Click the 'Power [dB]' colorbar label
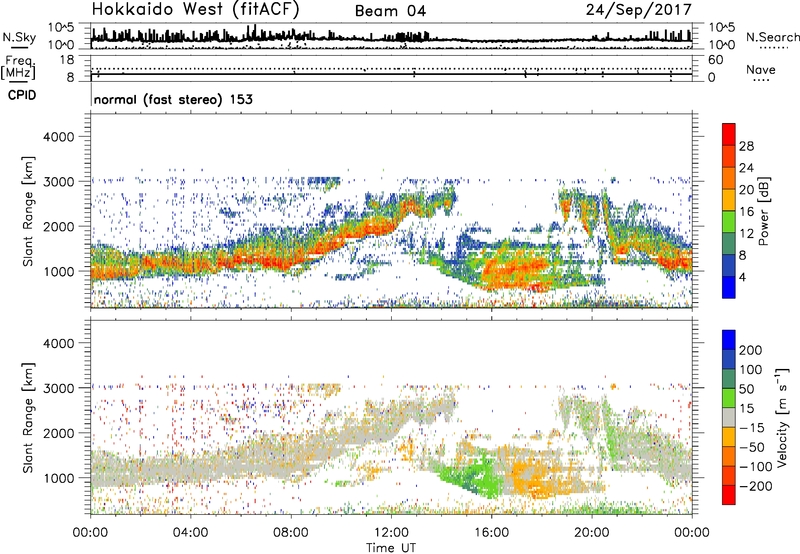The image size is (800, 554). (x=763, y=211)
